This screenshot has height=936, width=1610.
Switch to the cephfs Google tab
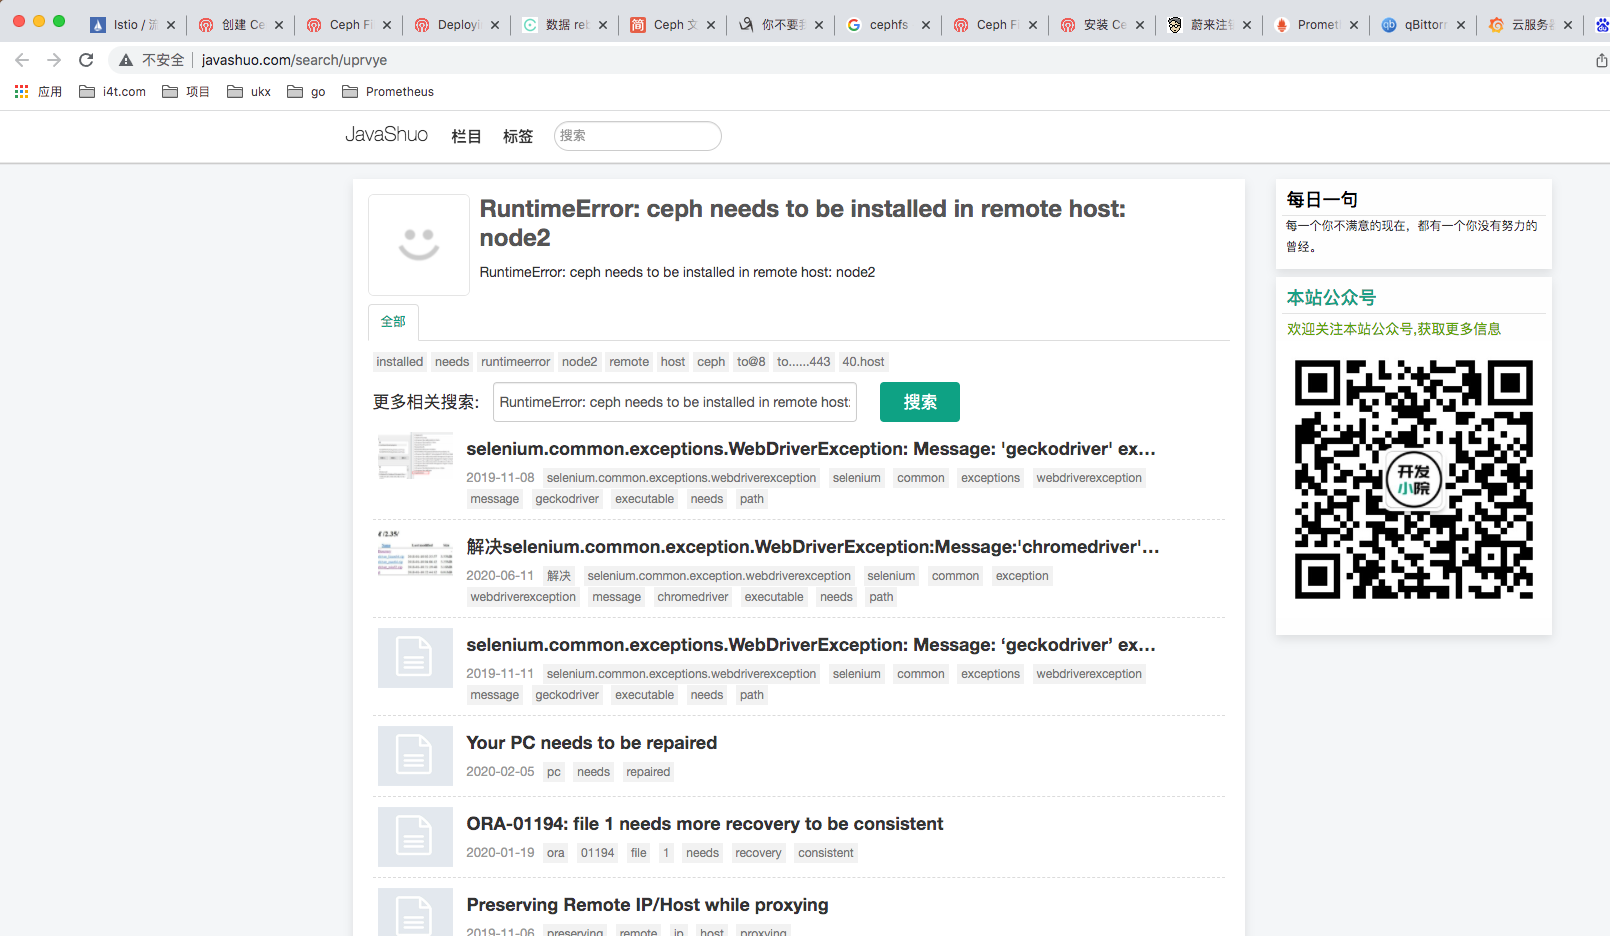click(888, 25)
